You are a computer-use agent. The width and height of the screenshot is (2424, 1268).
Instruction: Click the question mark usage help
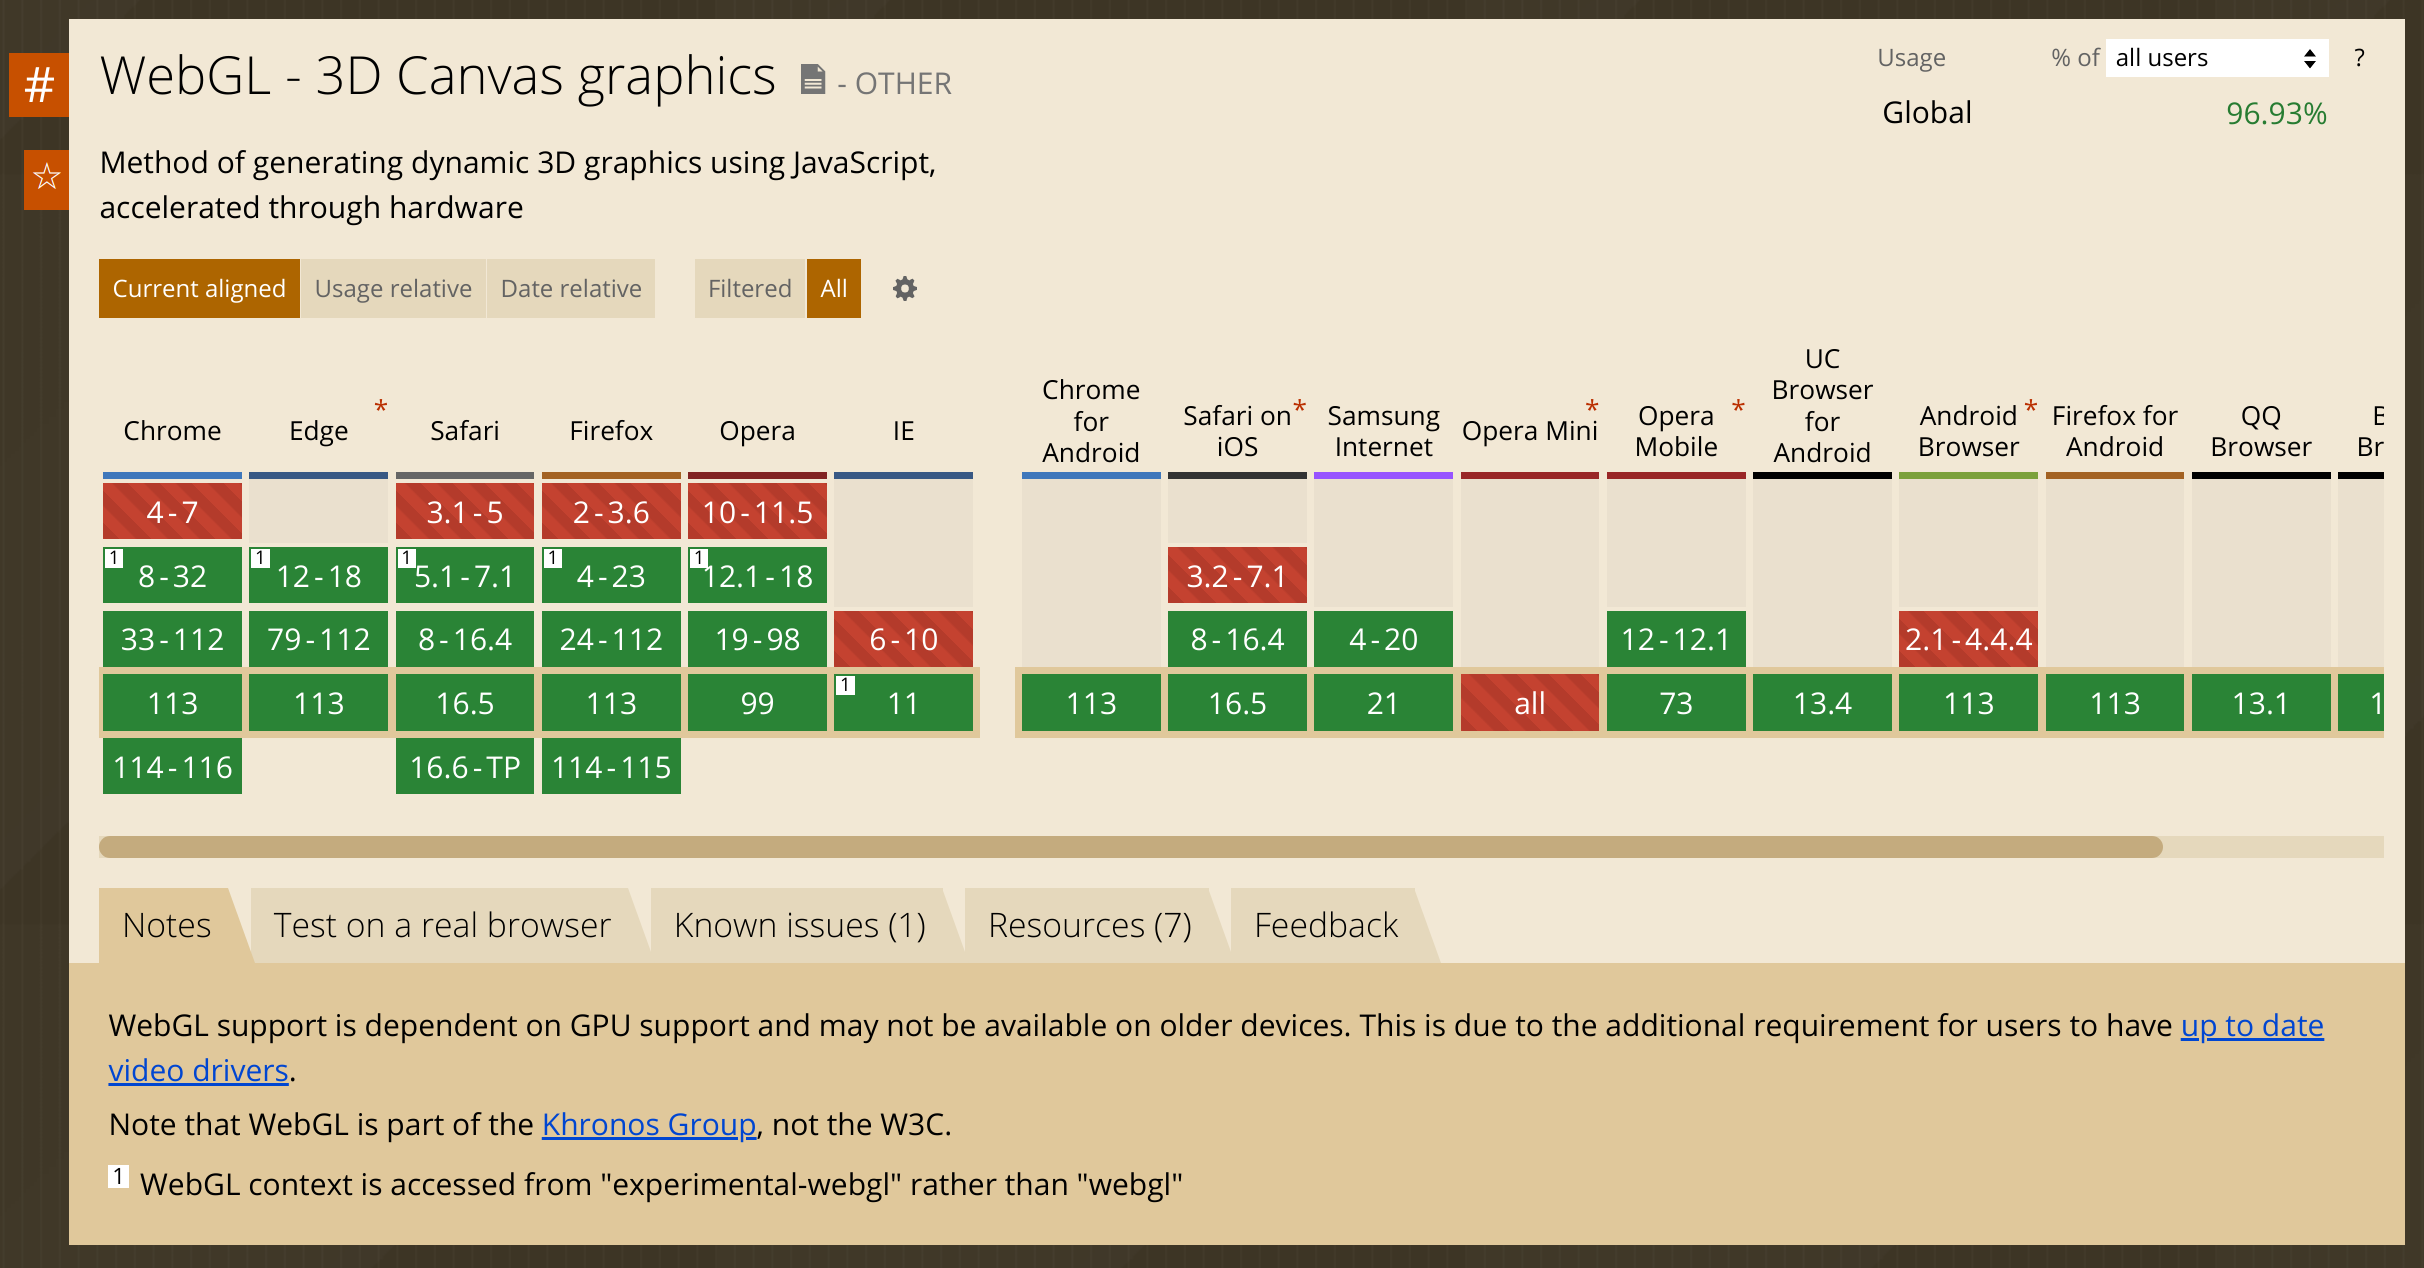2359,58
